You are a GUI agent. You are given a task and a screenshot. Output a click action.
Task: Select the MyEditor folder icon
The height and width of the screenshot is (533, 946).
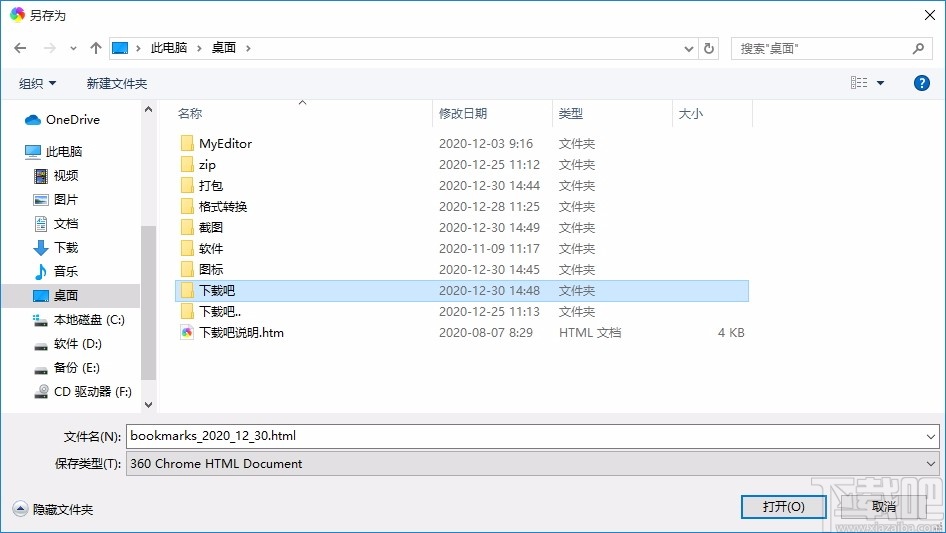[x=188, y=143]
